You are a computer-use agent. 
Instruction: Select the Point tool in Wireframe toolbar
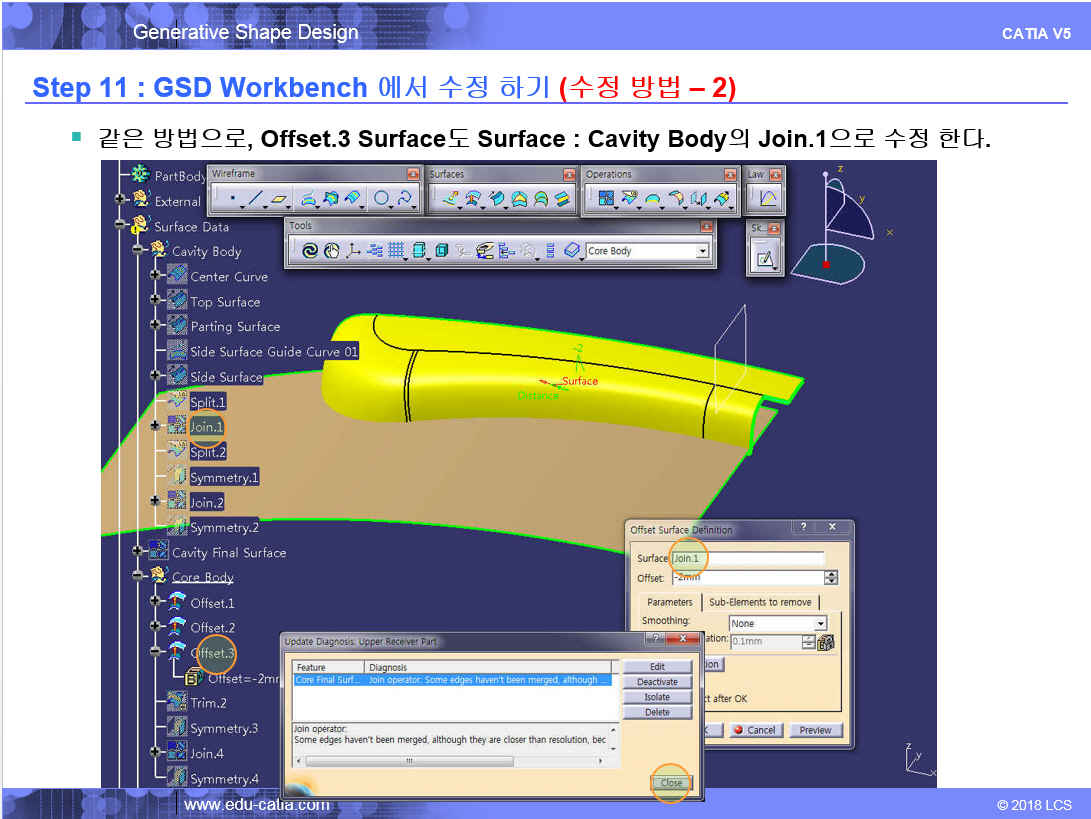point(231,199)
